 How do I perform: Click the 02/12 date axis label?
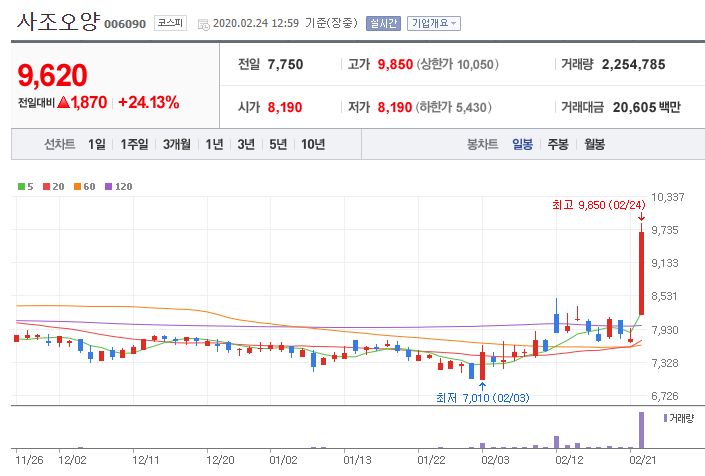[569, 460]
